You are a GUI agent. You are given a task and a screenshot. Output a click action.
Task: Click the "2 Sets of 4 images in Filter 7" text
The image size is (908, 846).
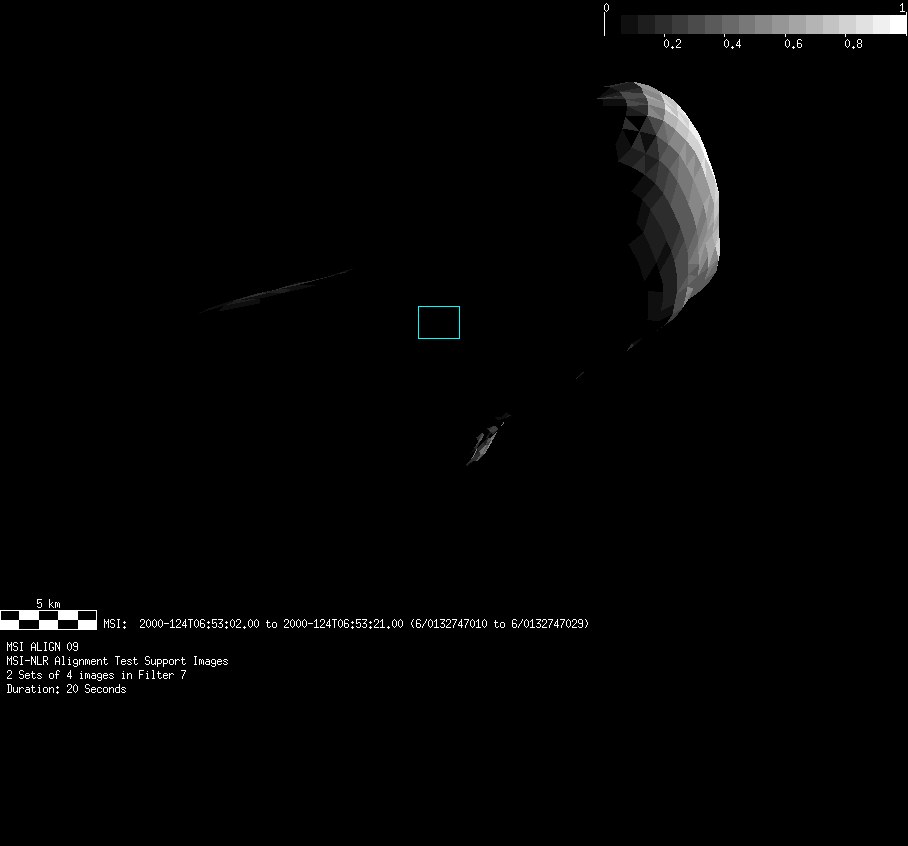(96, 675)
